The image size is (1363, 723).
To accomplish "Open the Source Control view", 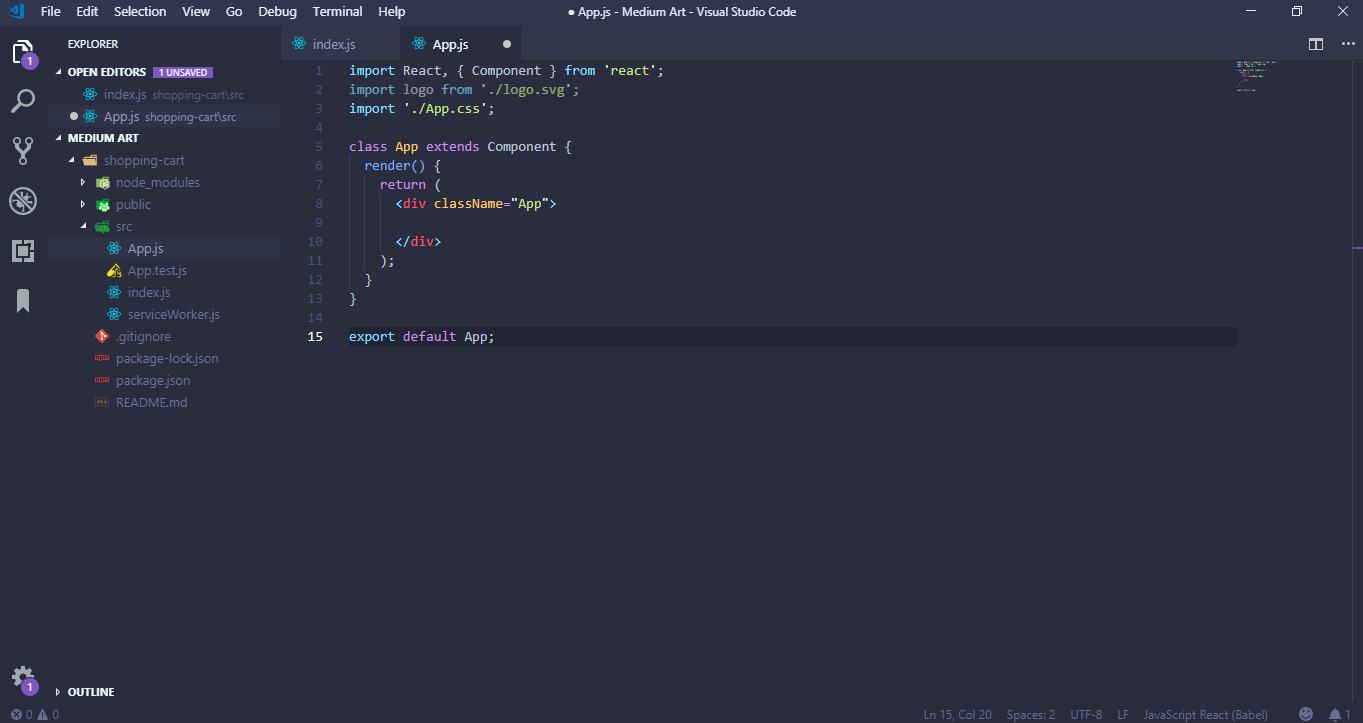I will tap(23, 150).
